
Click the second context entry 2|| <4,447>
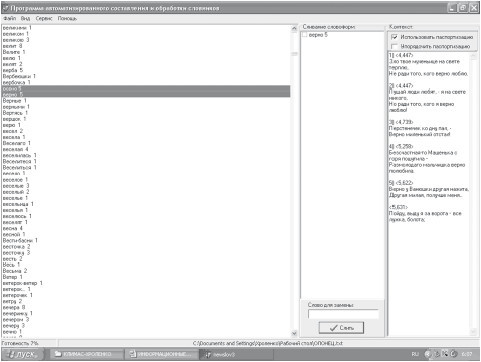401,86
